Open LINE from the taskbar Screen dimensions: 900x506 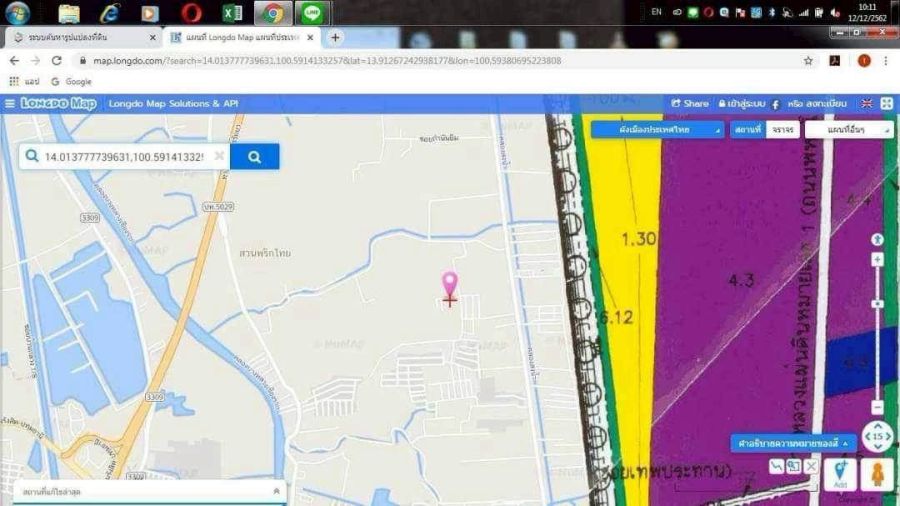[x=312, y=13]
